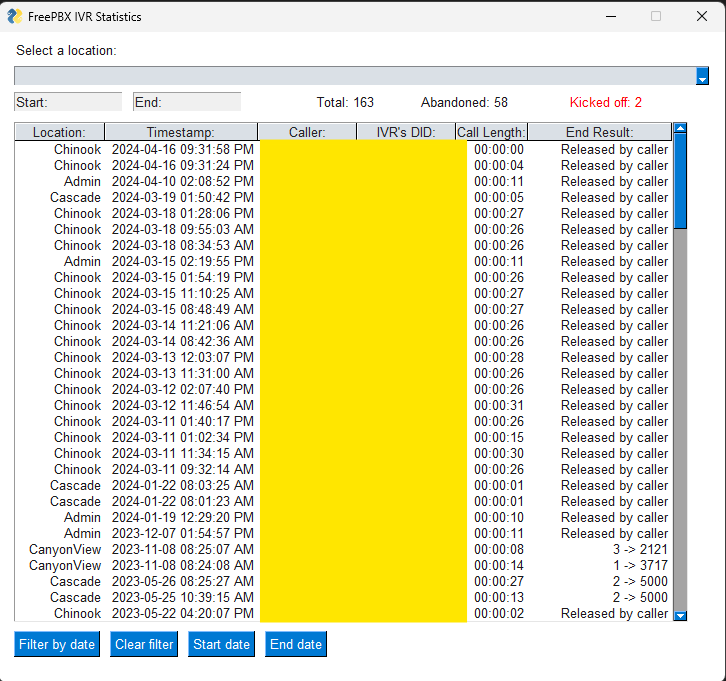Click the Abandoned: 58 label
This screenshot has height=681, width=726.
pos(464,102)
